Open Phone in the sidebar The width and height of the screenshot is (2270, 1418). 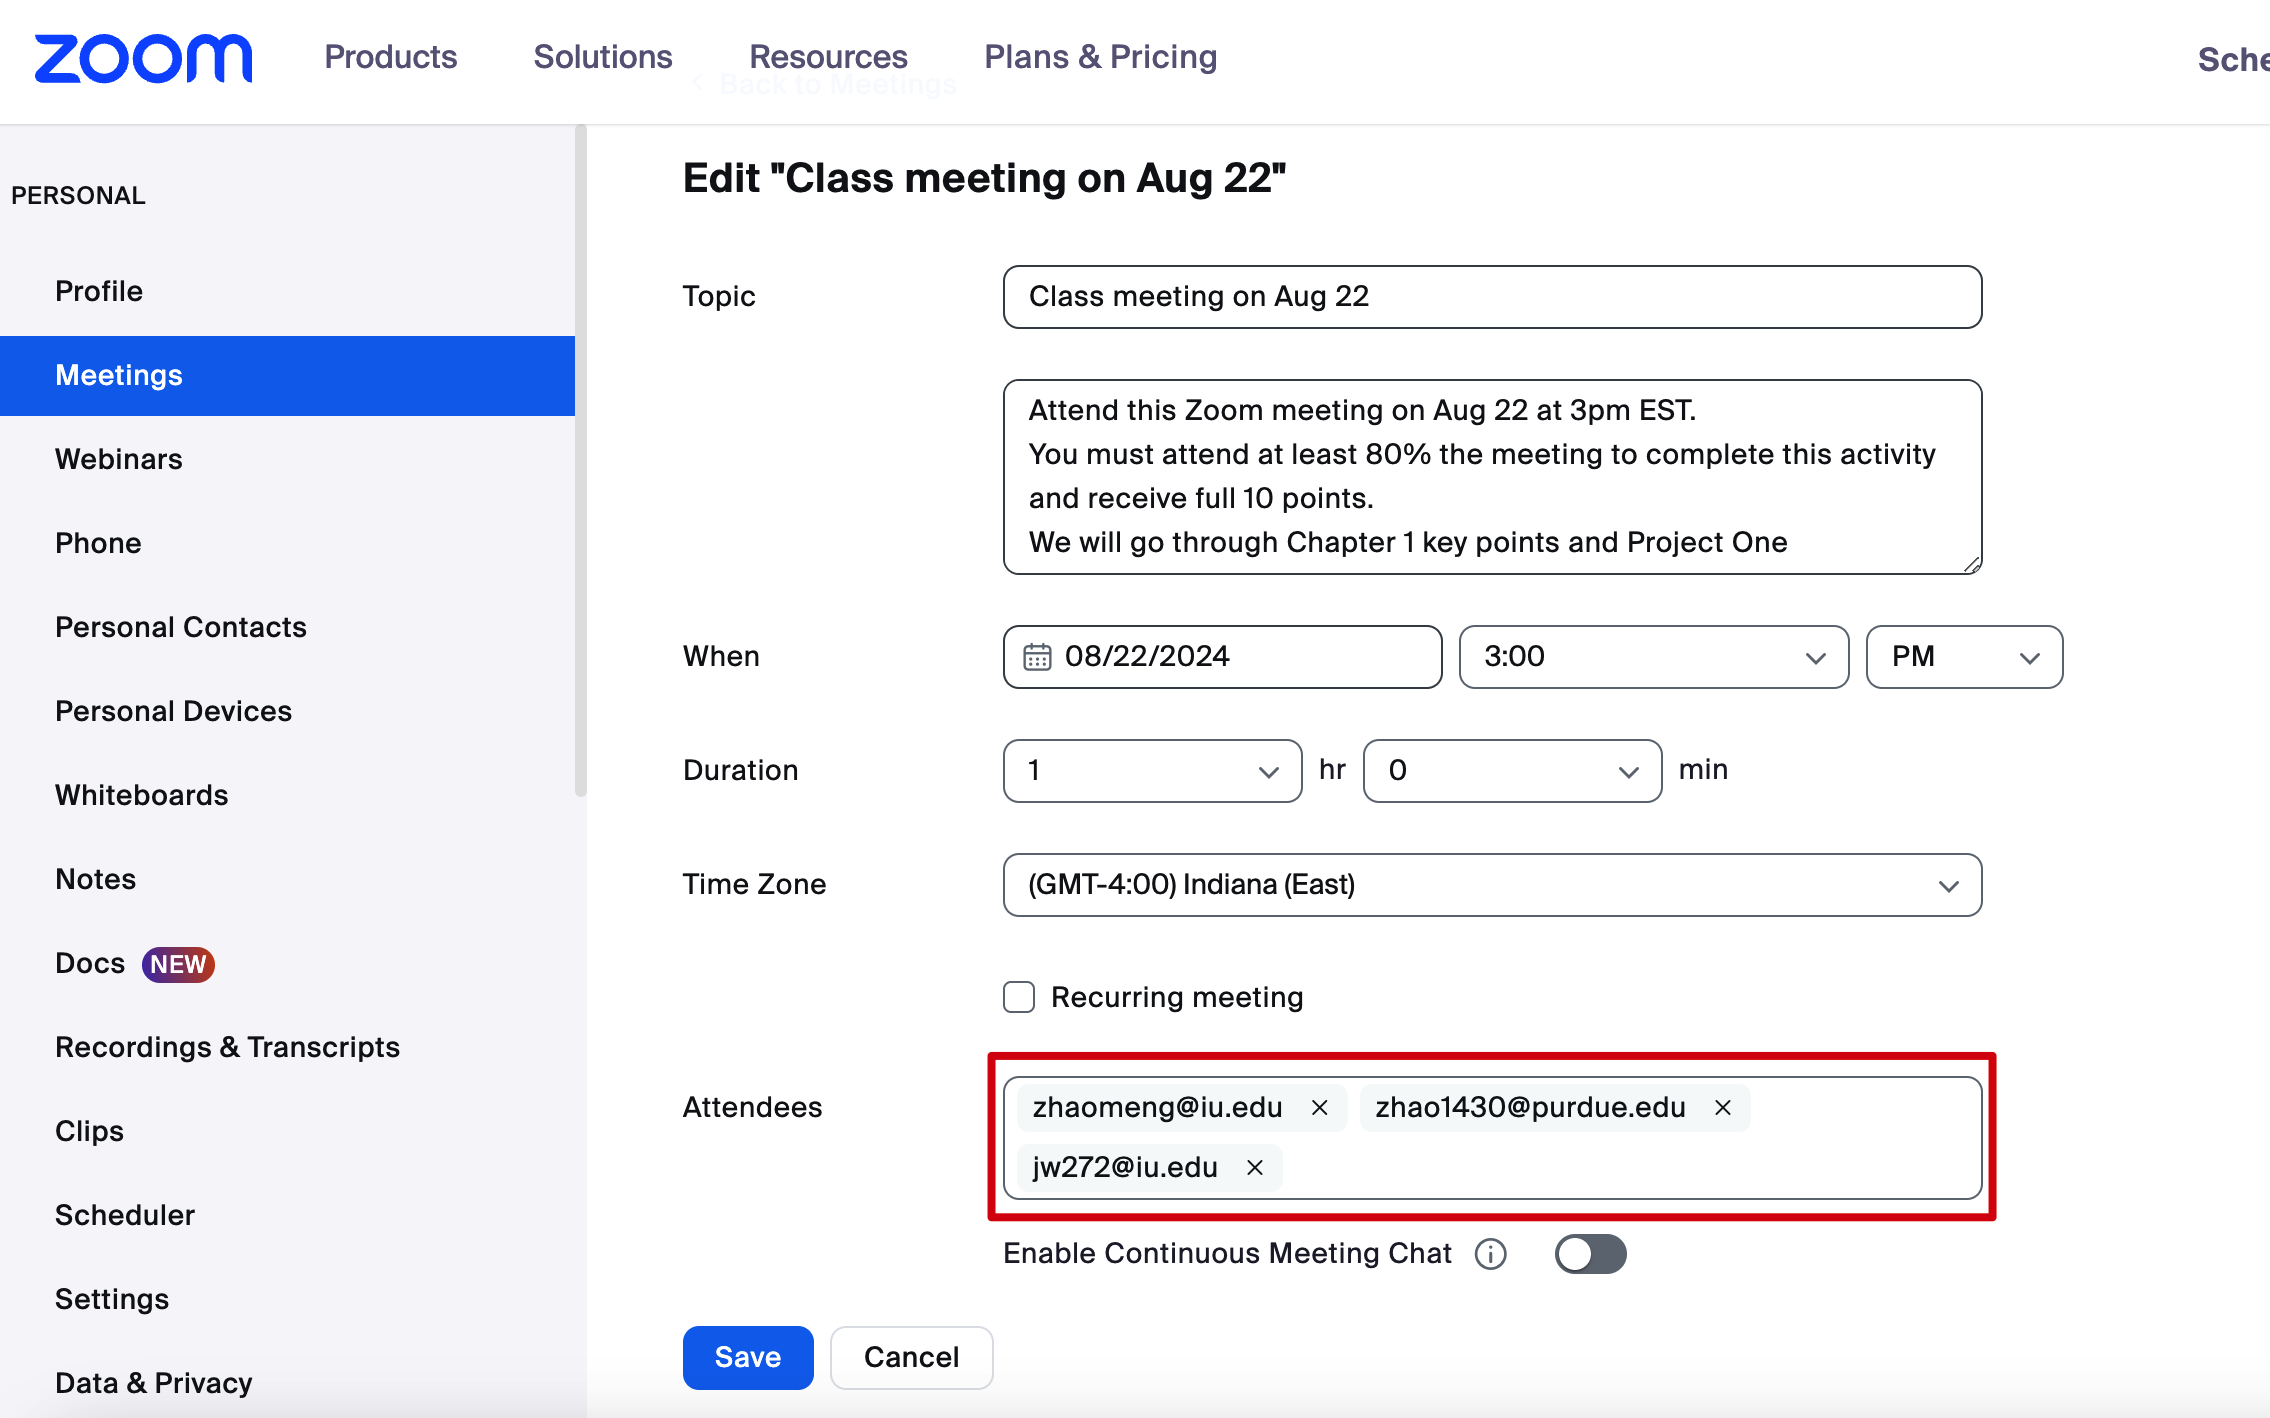click(x=98, y=543)
